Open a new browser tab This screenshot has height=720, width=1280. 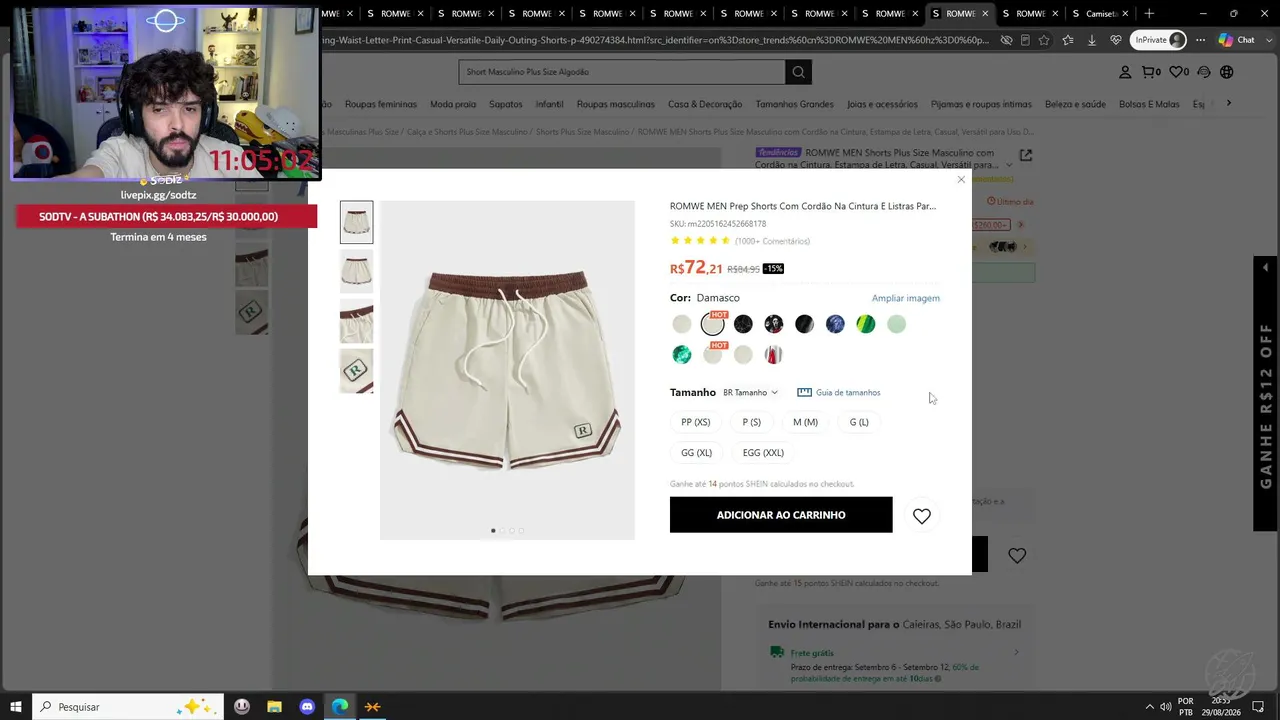1149,14
